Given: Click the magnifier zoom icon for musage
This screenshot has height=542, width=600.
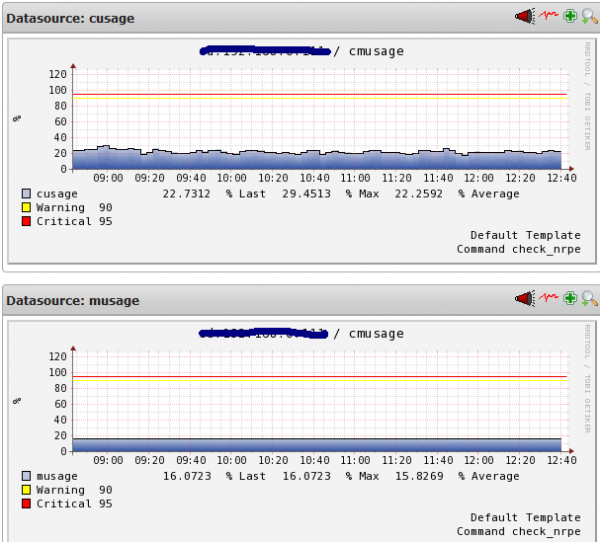Looking at the screenshot, I should tap(589, 298).
